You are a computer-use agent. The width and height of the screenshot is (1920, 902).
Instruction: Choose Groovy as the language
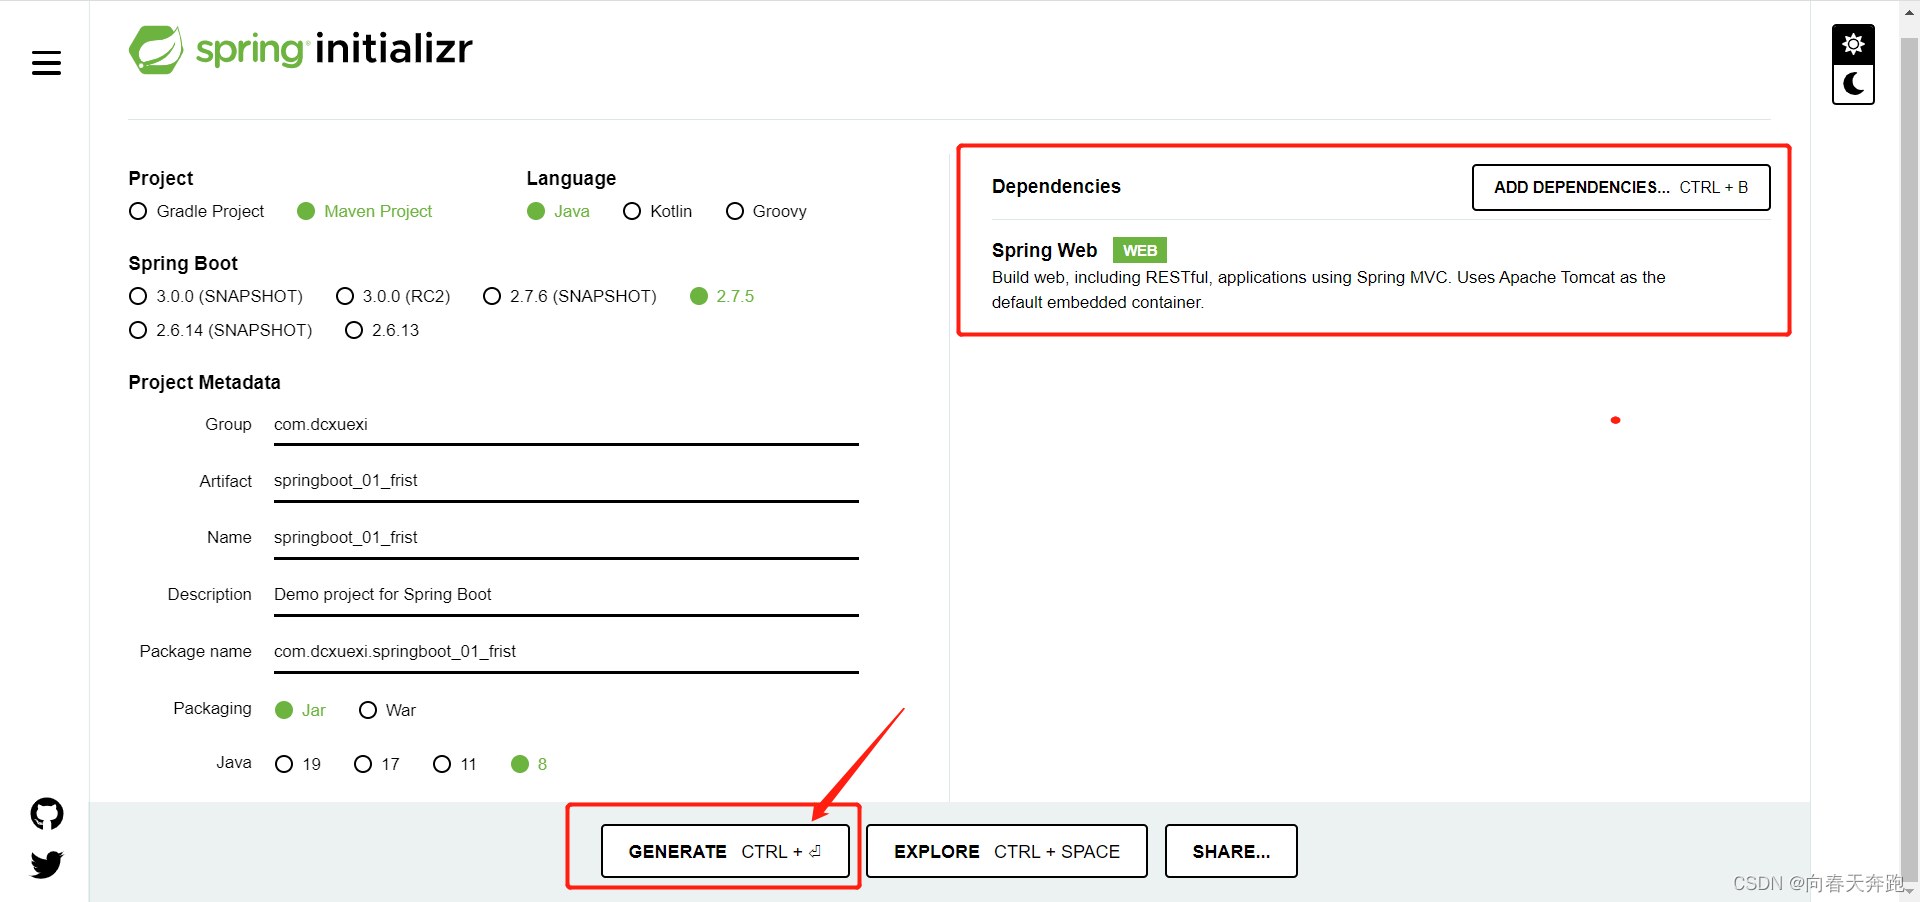pos(767,211)
